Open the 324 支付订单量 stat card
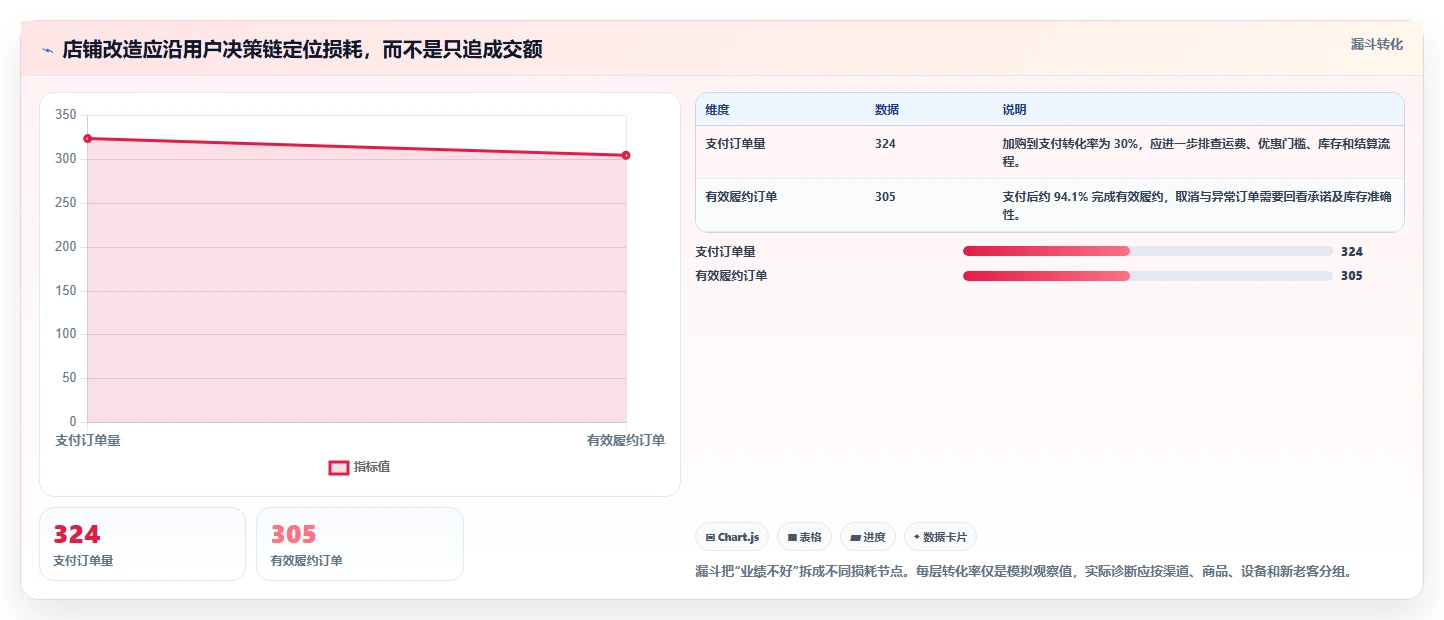 tap(142, 544)
